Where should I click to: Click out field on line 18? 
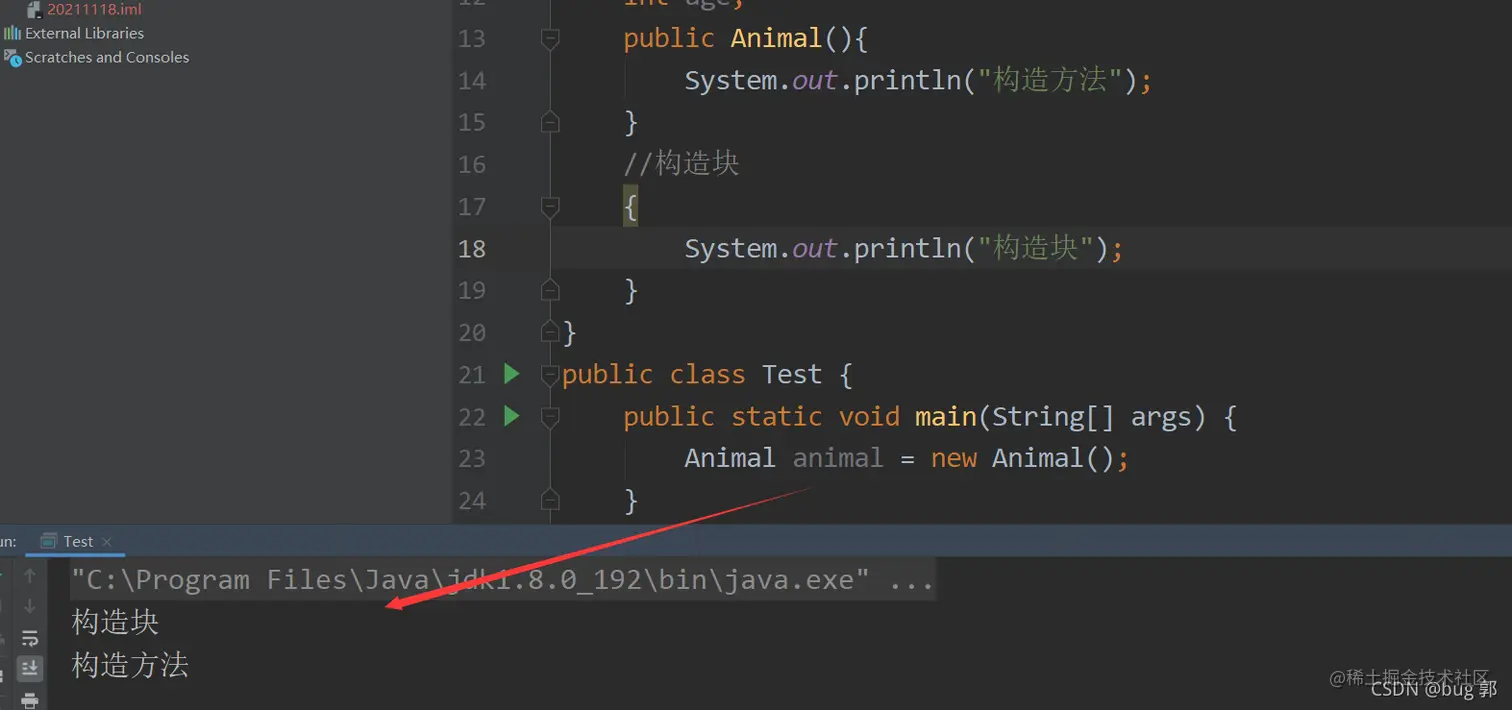(x=814, y=248)
